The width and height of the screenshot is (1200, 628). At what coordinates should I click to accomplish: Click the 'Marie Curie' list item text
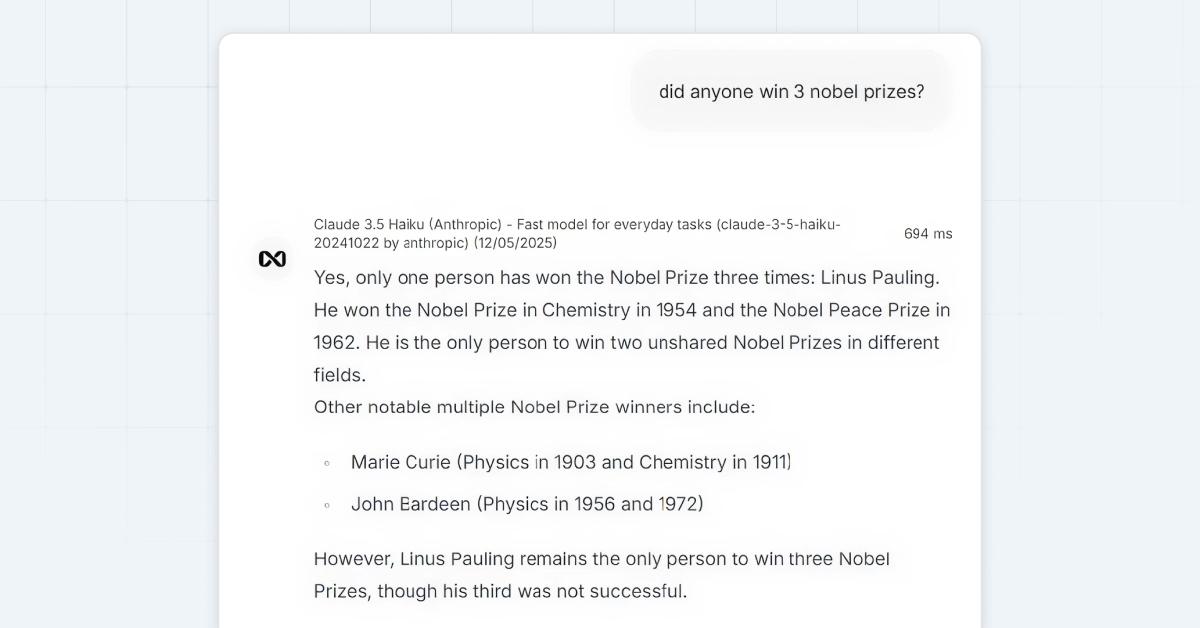click(x=400, y=462)
